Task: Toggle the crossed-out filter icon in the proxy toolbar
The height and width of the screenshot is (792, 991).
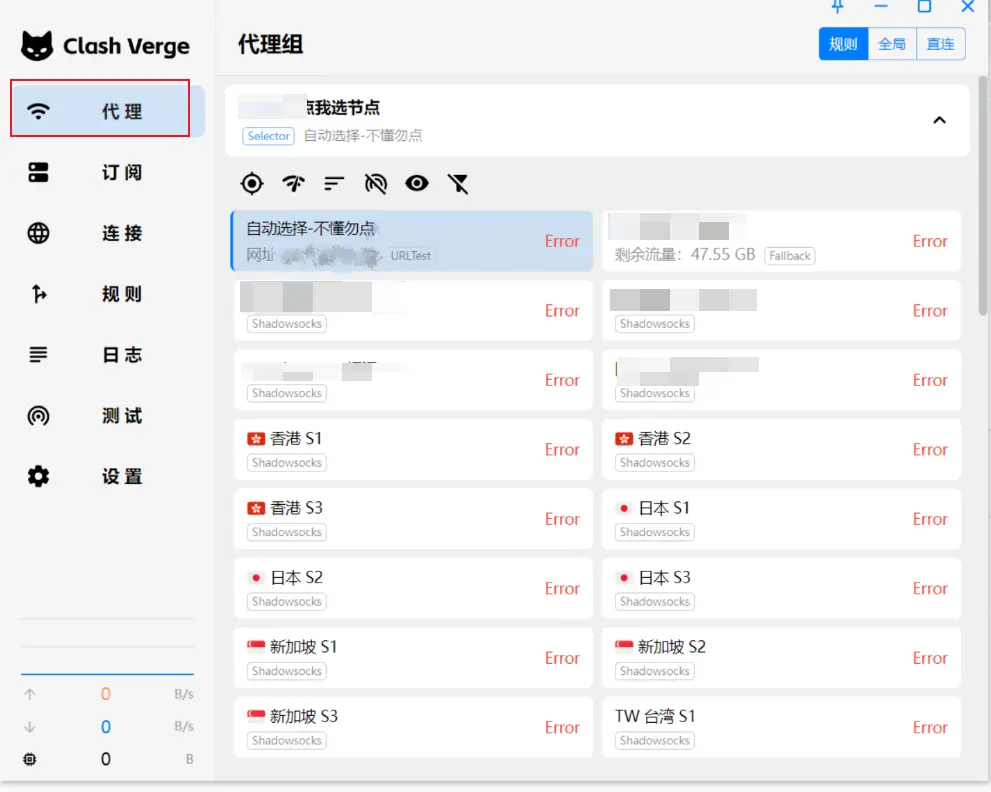Action: pos(458,183)
